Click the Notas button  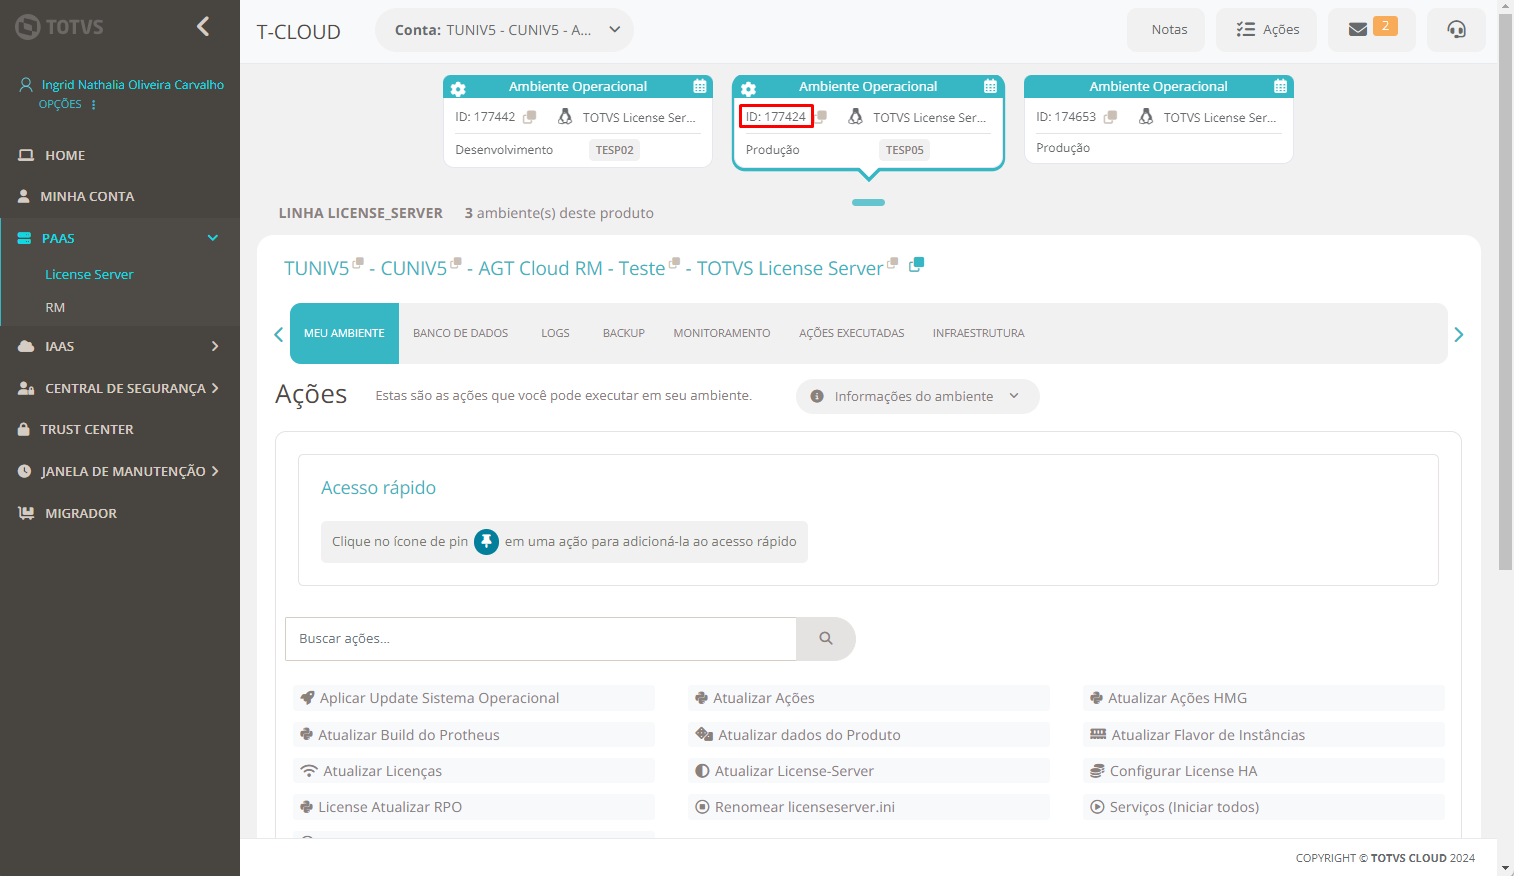tap(1166, 29)
